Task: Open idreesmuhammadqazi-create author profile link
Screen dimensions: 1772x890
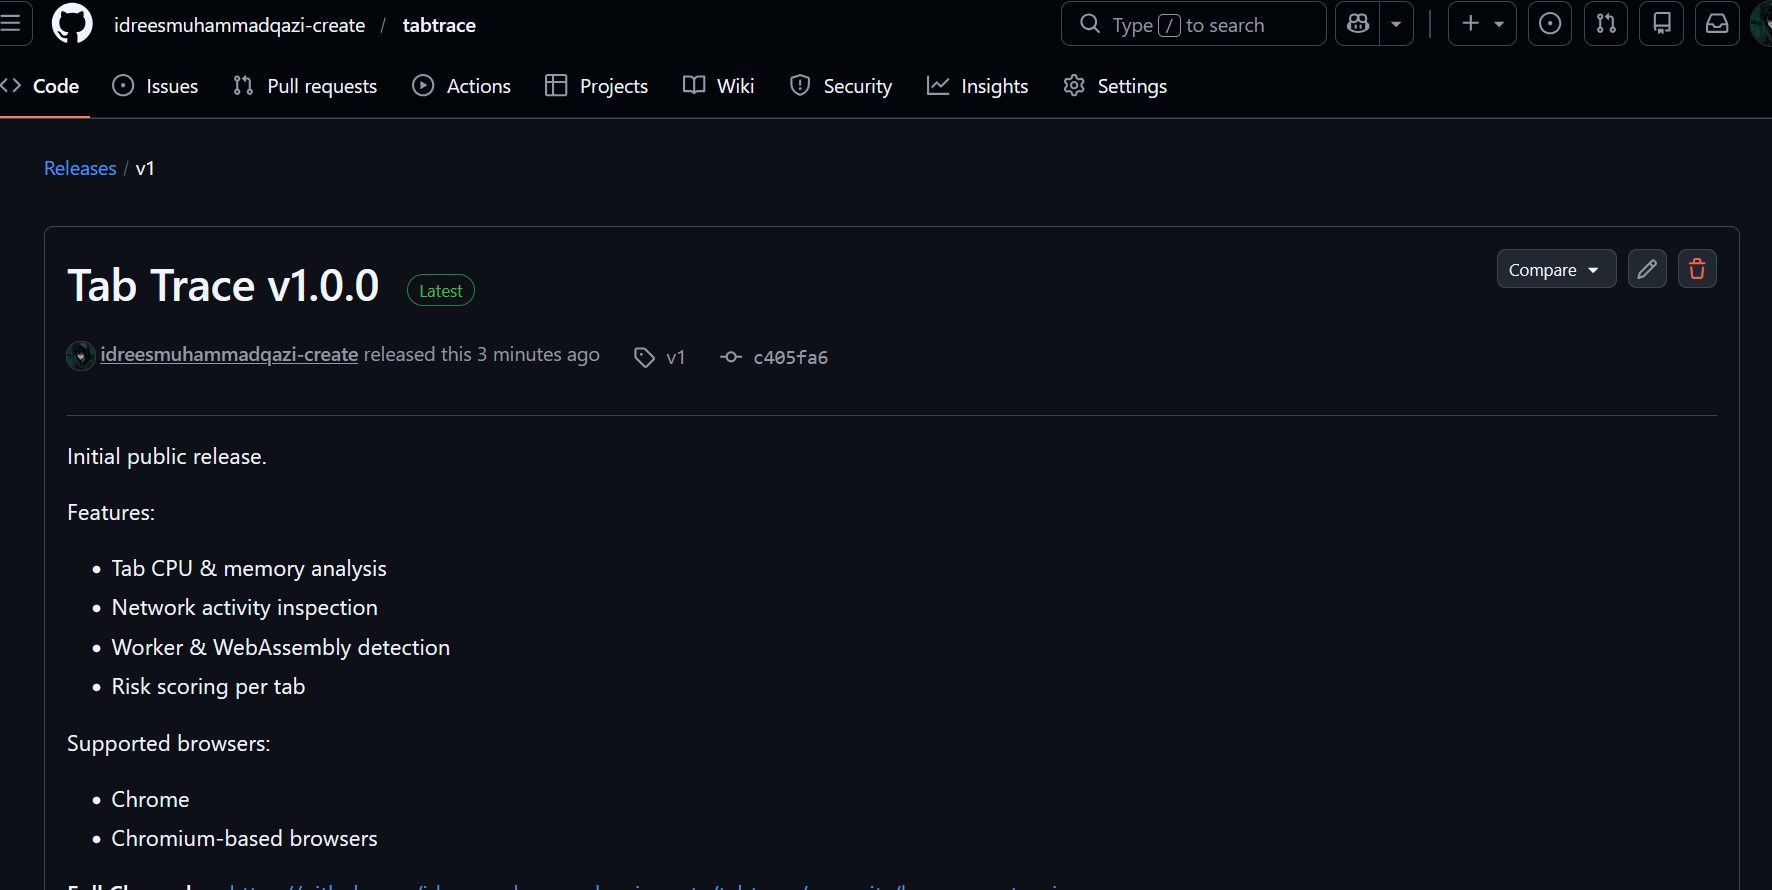Action: 229,355
